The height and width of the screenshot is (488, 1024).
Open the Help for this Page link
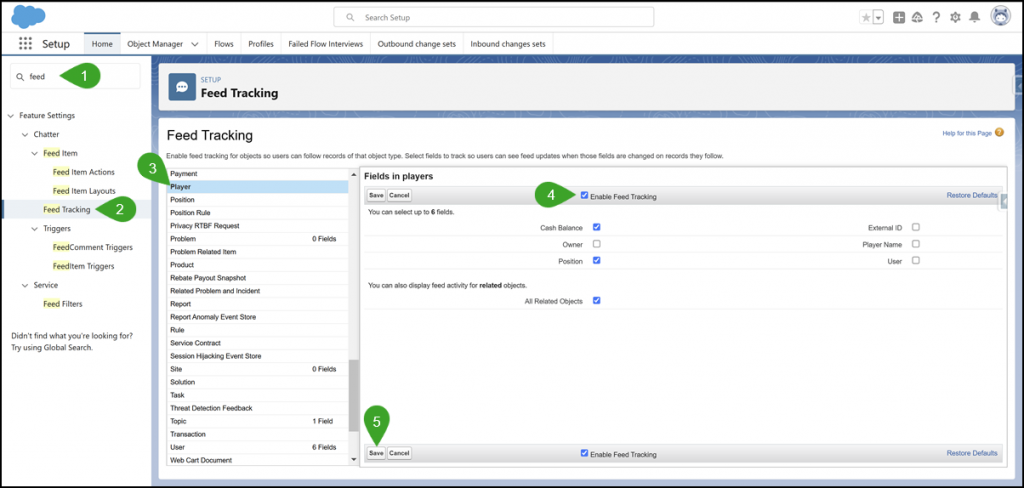tap(967, 133)
